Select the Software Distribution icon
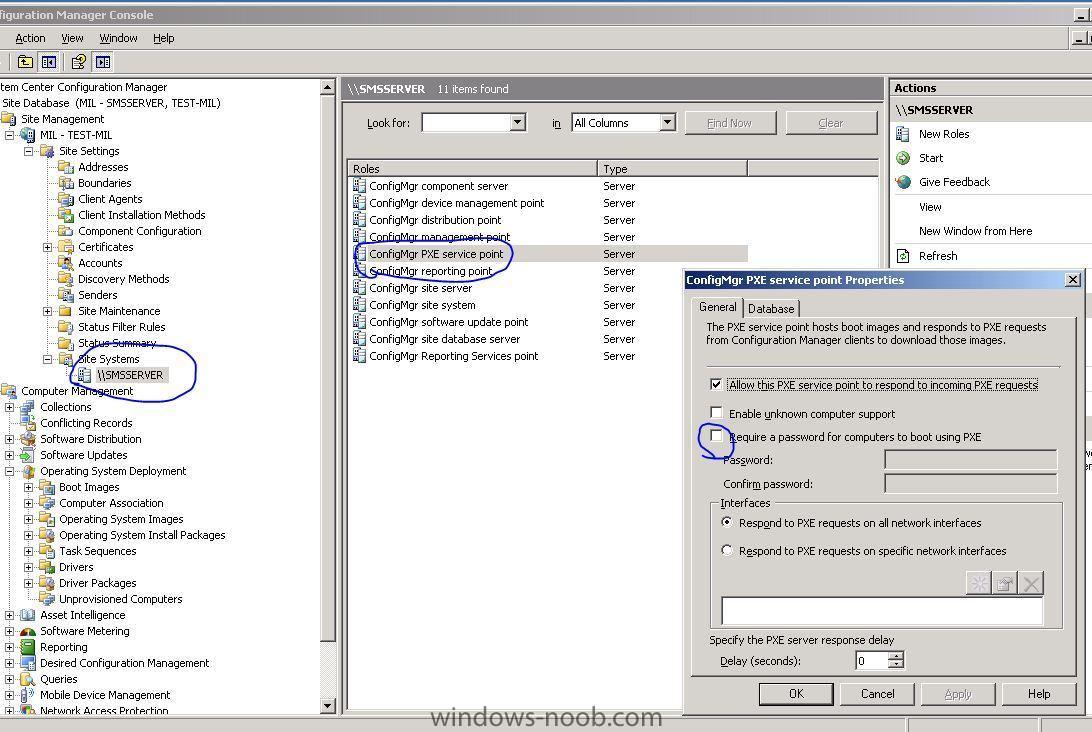Screen dimensions: 1092x732 pyautogui.click(x=28, y=439)
